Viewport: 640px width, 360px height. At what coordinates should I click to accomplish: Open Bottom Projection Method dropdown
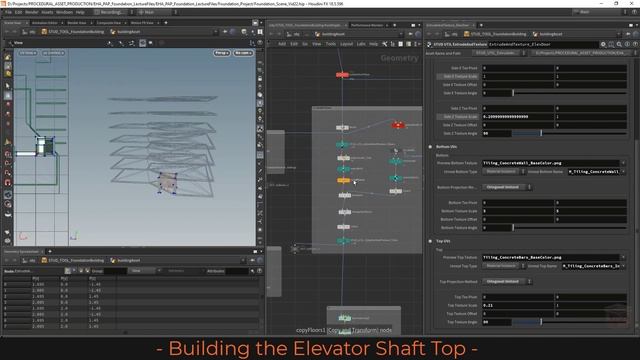point(507,187)
